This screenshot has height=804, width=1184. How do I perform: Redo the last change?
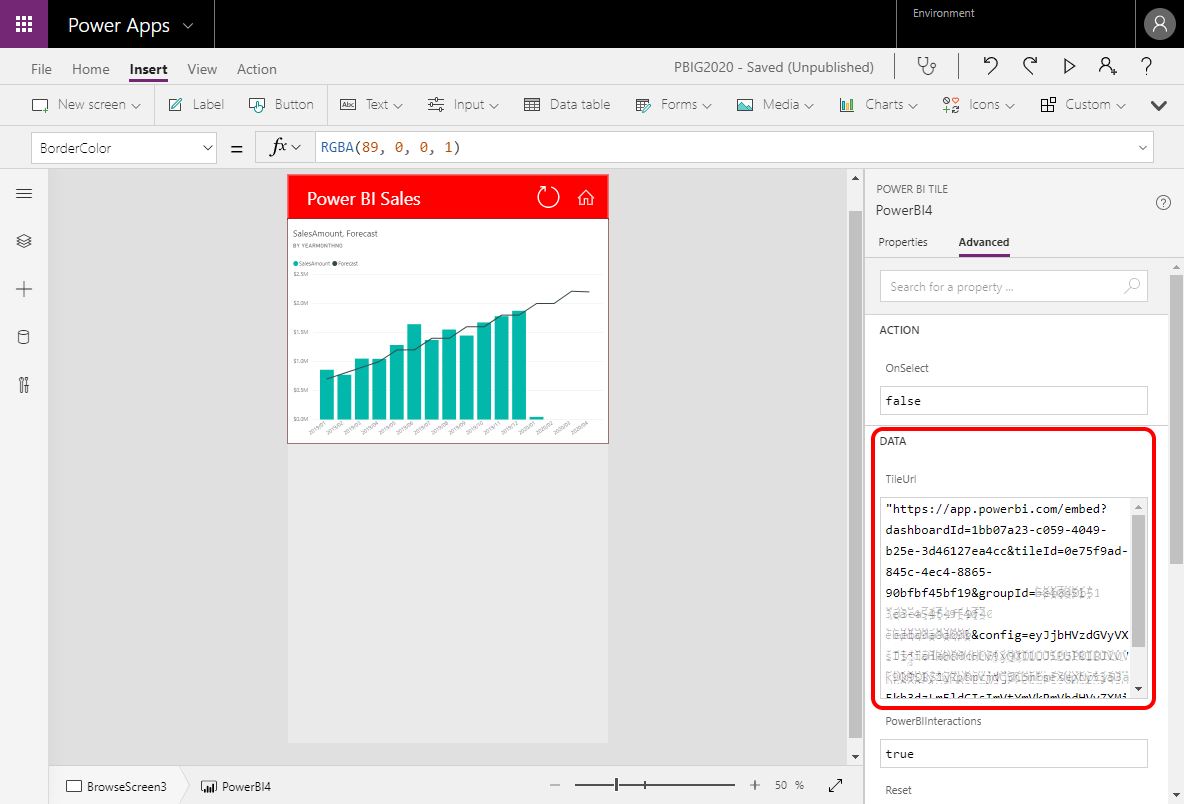tap(1029, 66)
